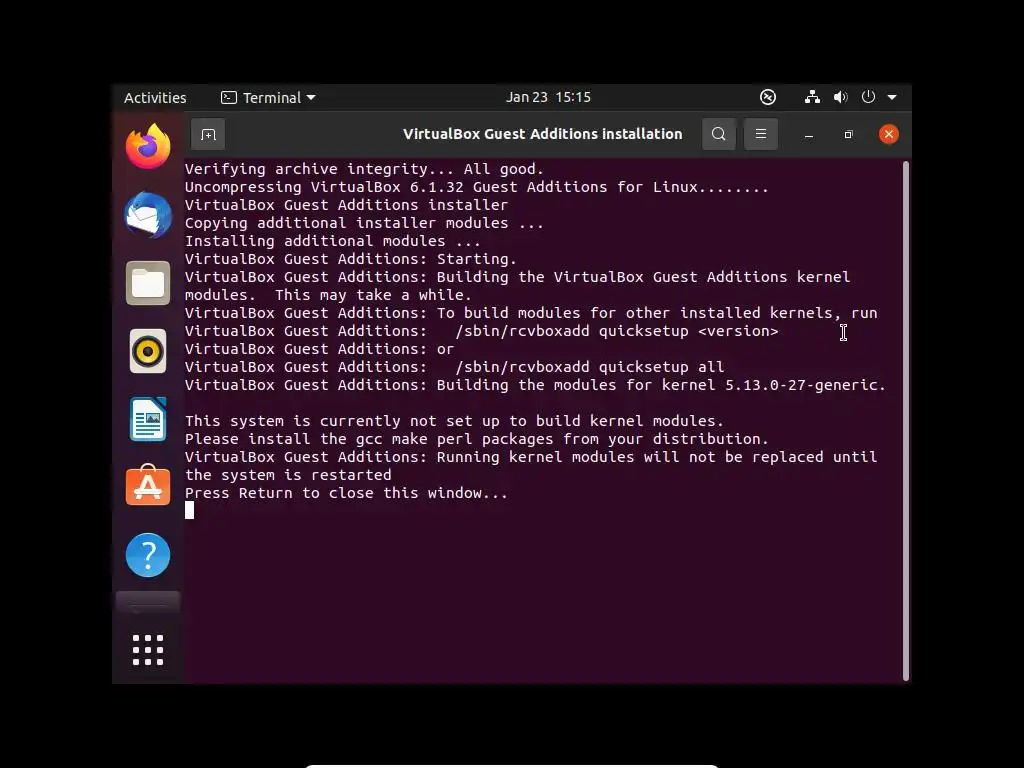Open the Terminal app menu dropdown
Image resolution: width=1024 pixels, height=768 pixels.
tap(268, 98)
